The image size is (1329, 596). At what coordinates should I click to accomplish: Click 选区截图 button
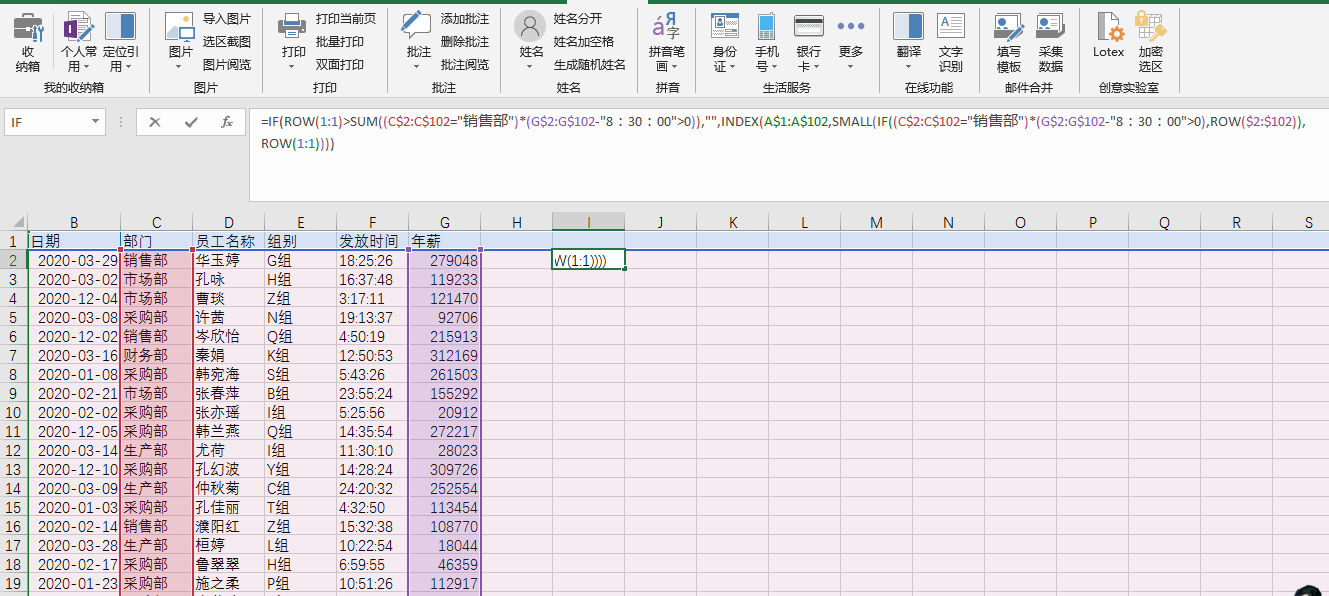click(x=227, y=42)
